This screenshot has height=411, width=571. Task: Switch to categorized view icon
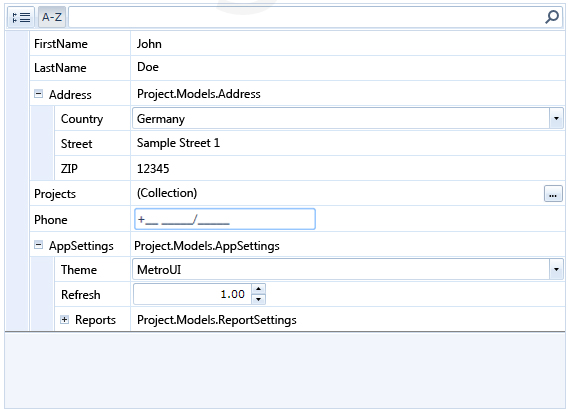click(21, 17)
